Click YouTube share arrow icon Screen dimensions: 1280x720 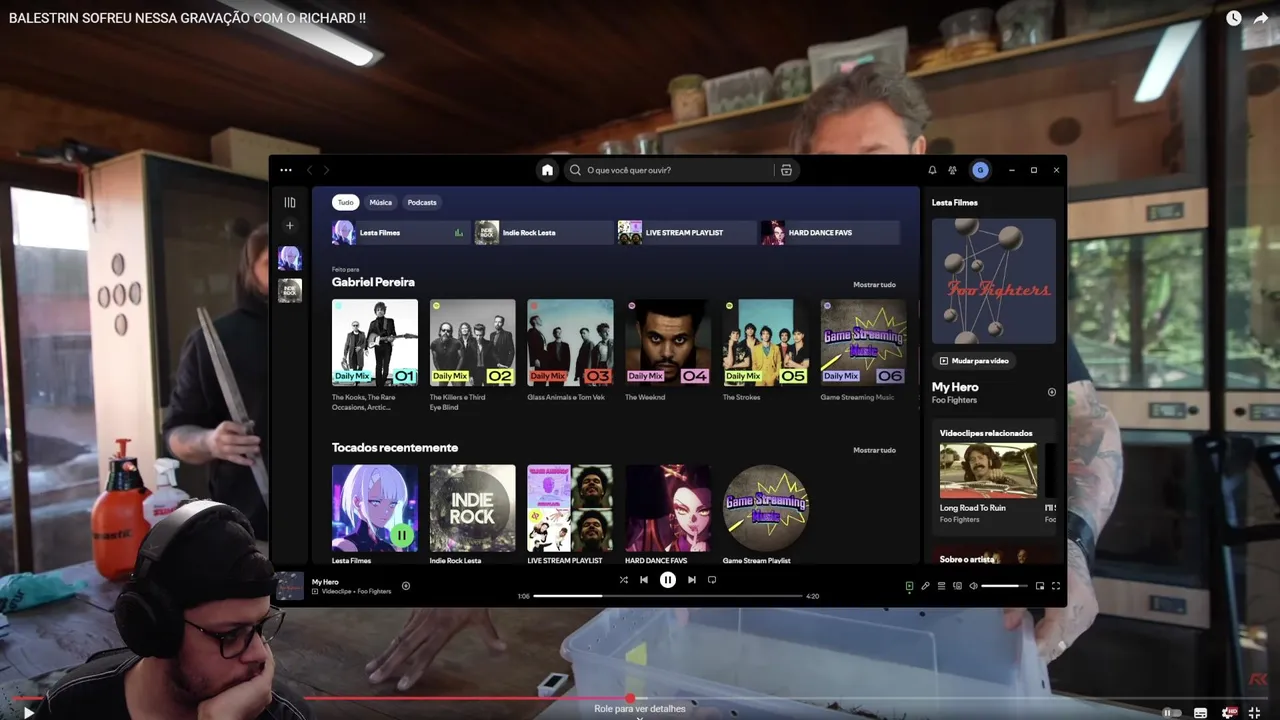tap(1261, 18)
